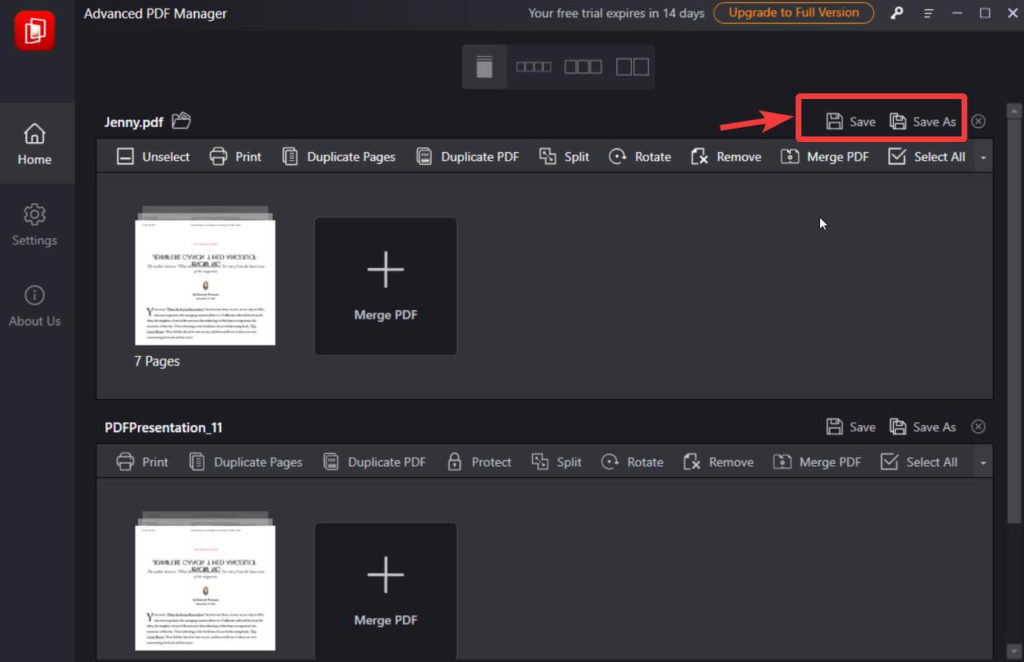This screenshot has width=1024, height=662.
Task: Click Save As for Jenny.pdf
Action: coord(923,121)
